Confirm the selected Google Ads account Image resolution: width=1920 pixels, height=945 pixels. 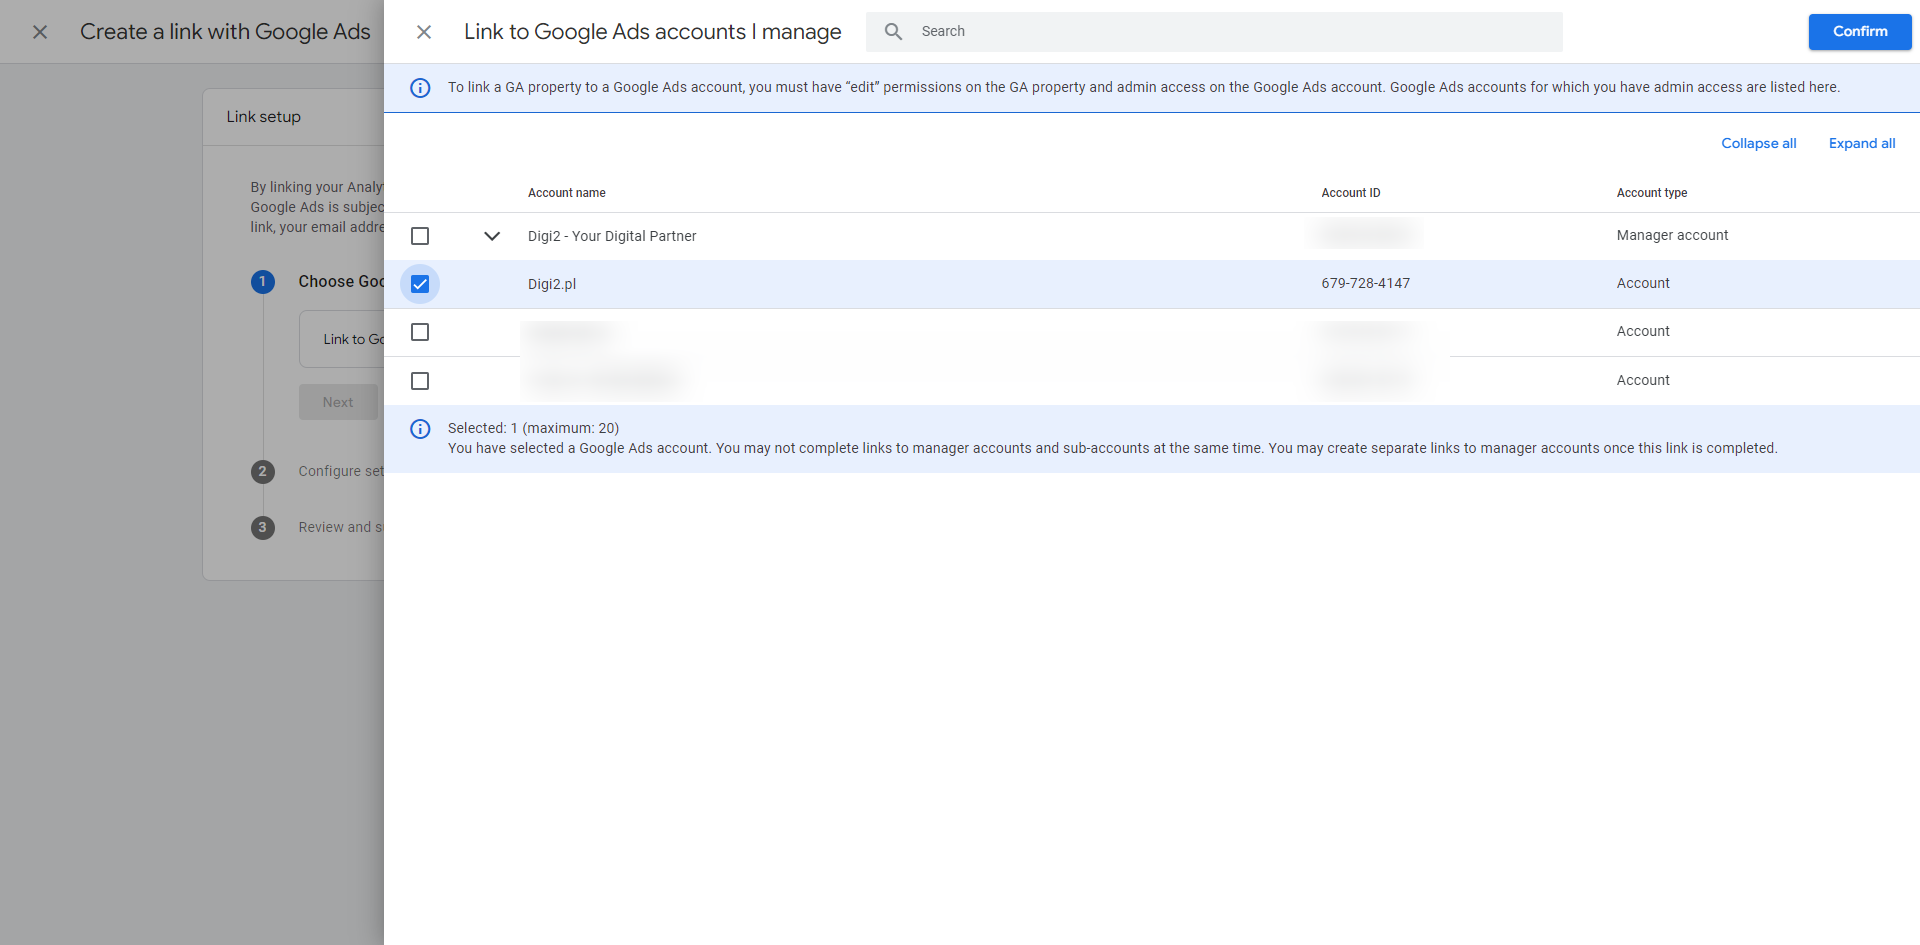(x=1859, y=32)
